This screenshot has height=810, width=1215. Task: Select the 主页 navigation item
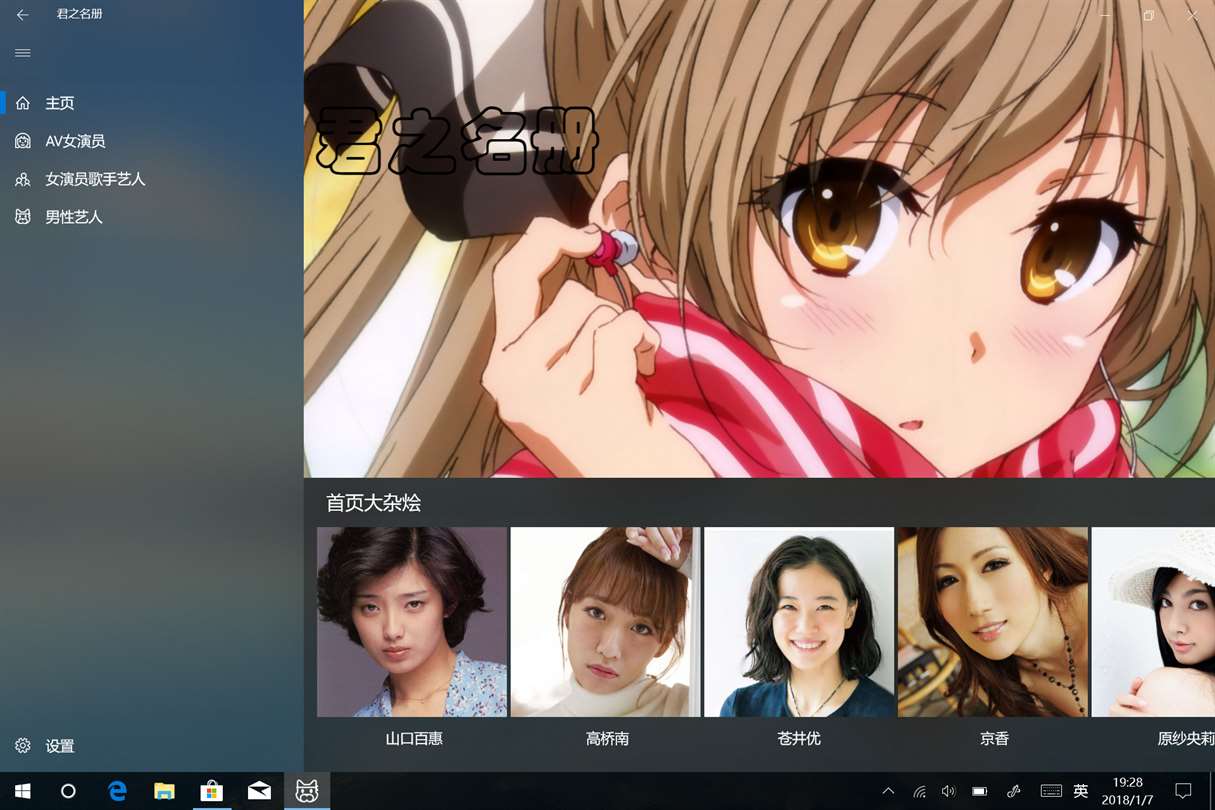[152, 103]
